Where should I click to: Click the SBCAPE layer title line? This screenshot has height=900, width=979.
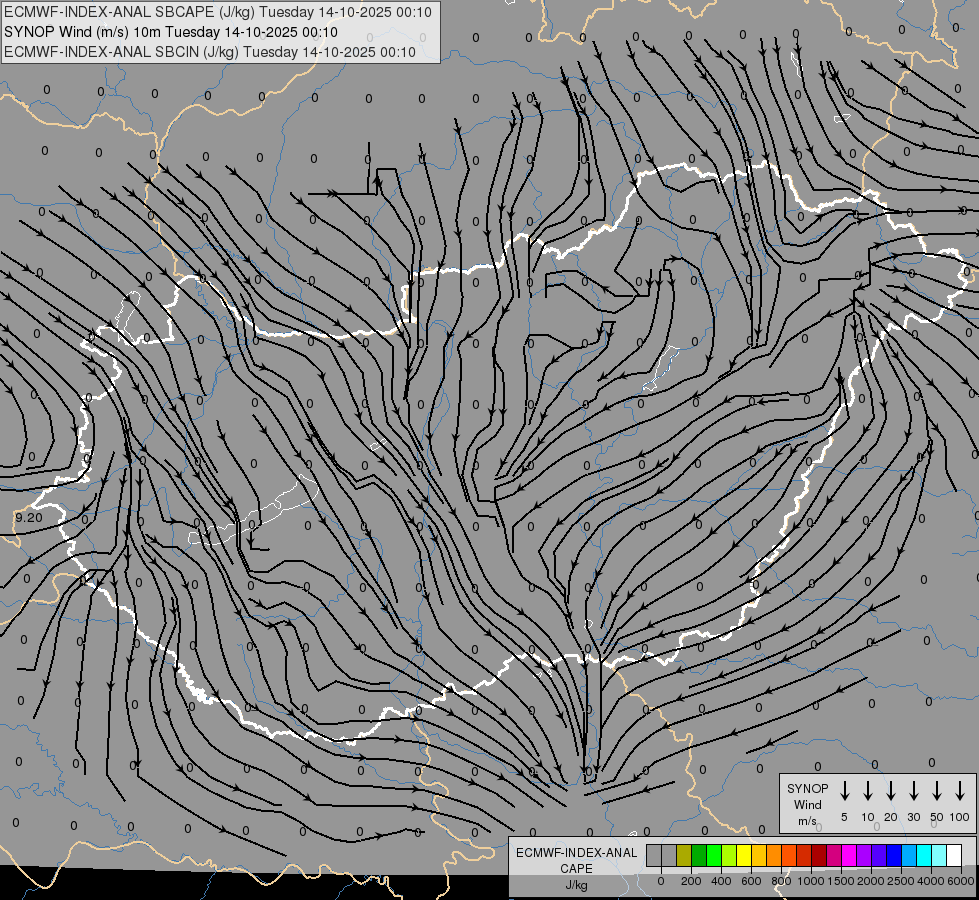coord(218,12)
